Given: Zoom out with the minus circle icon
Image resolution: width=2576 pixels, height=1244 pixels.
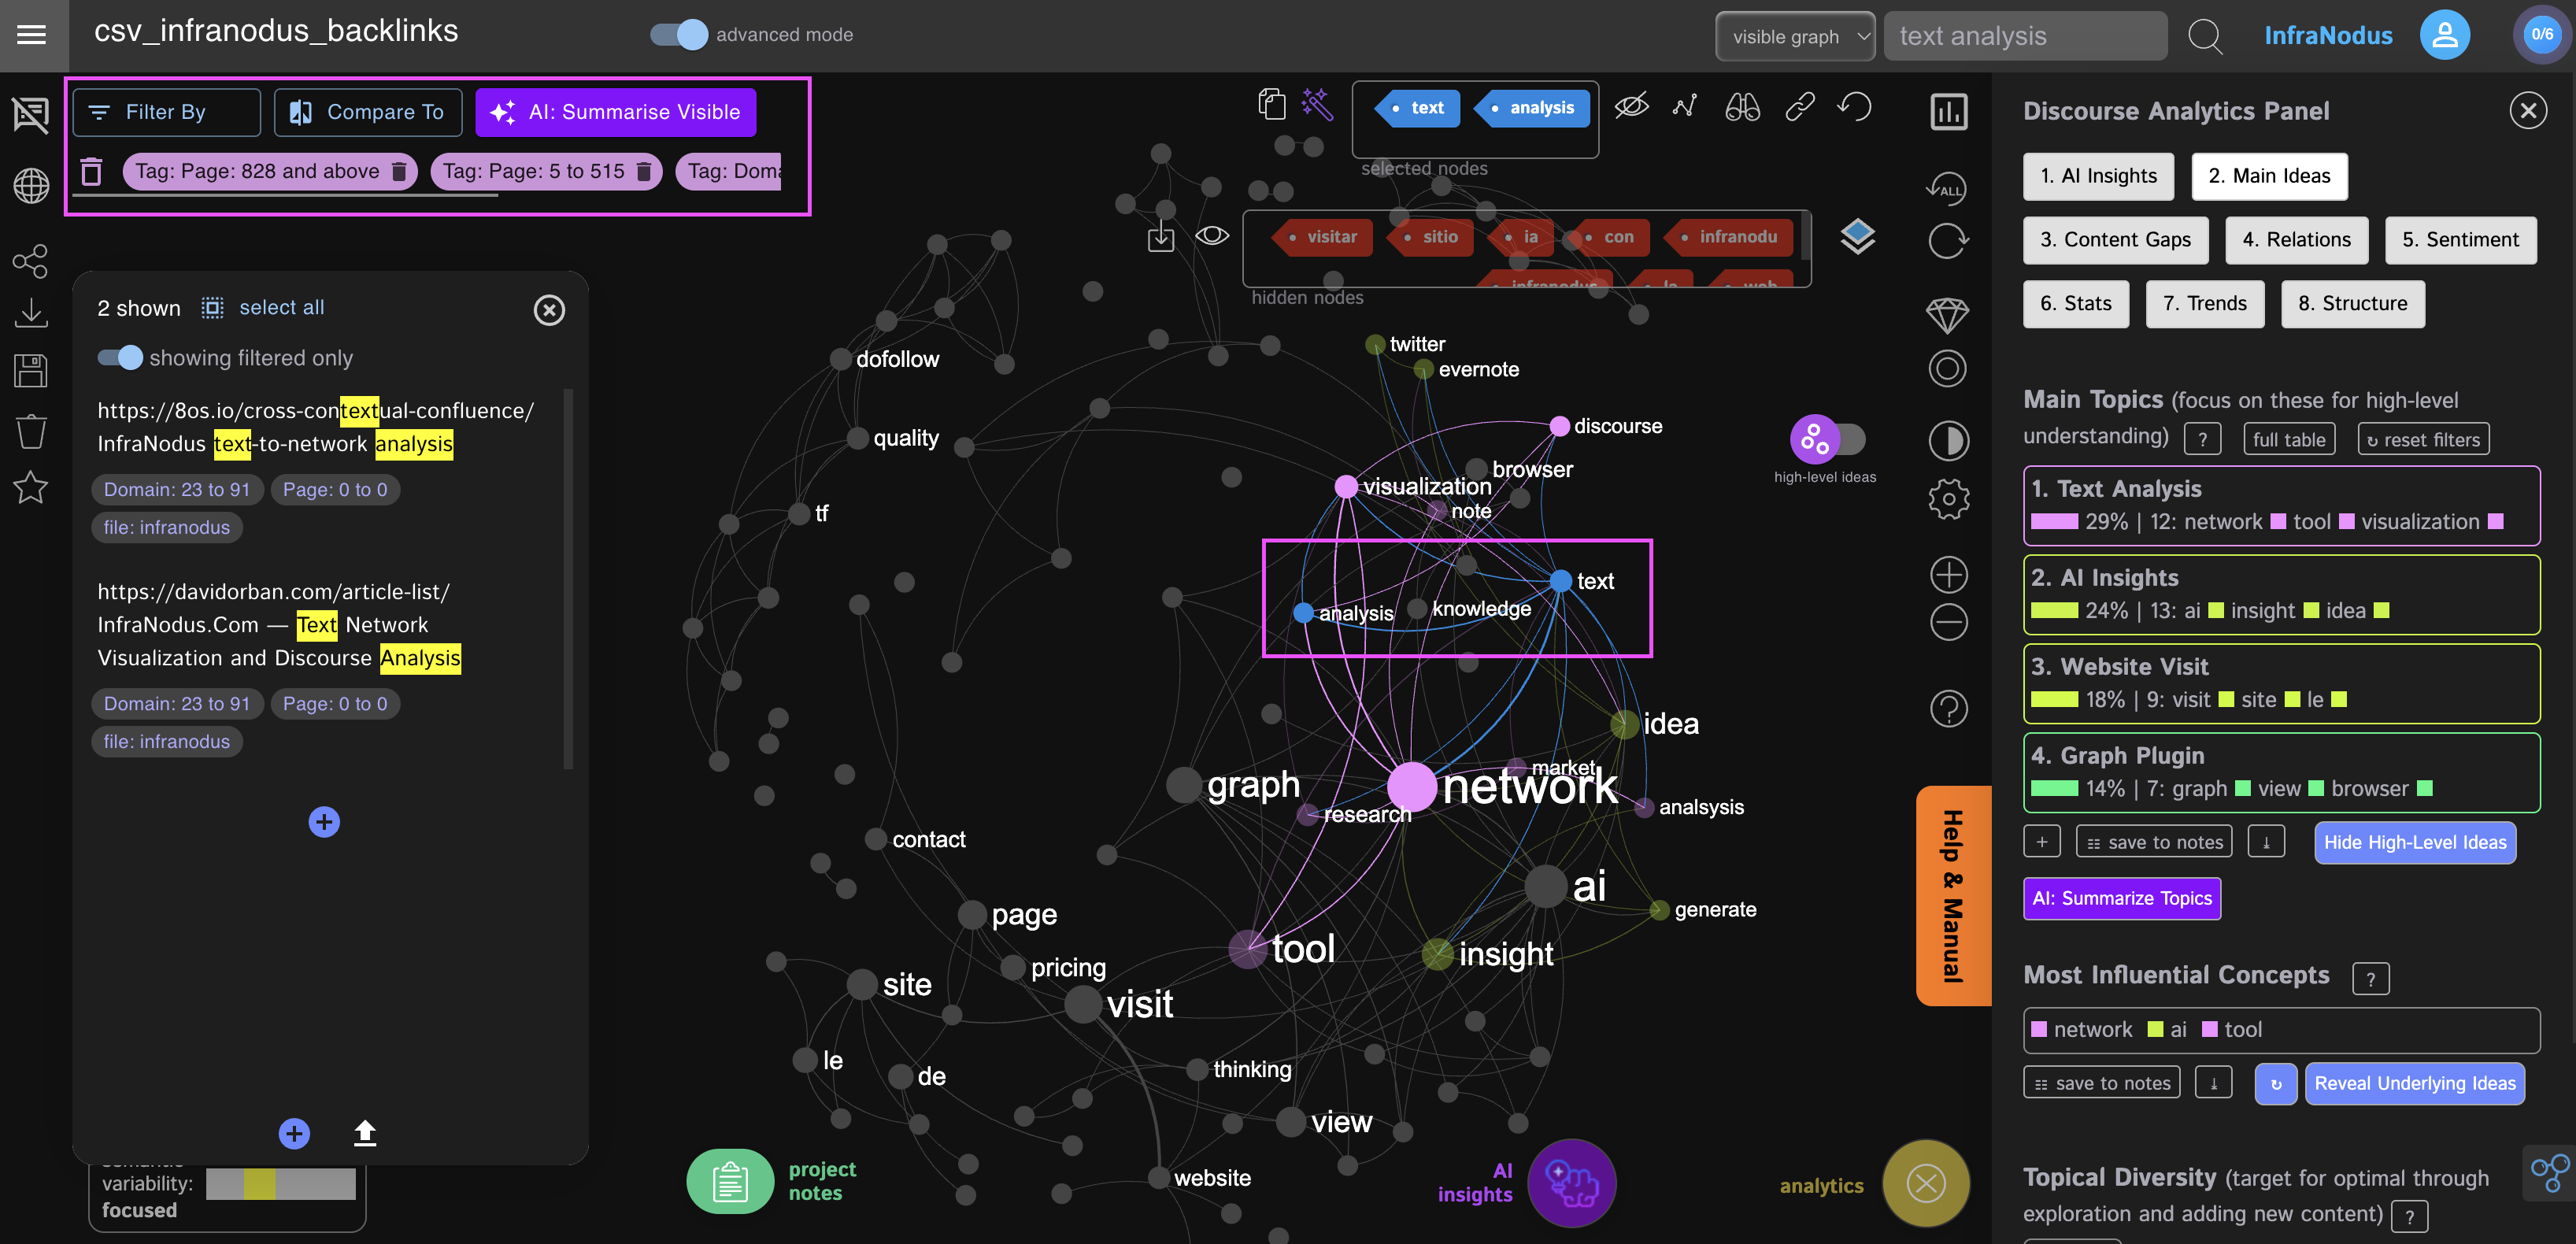Looking at the screenshot, I should click(1948, 622).
